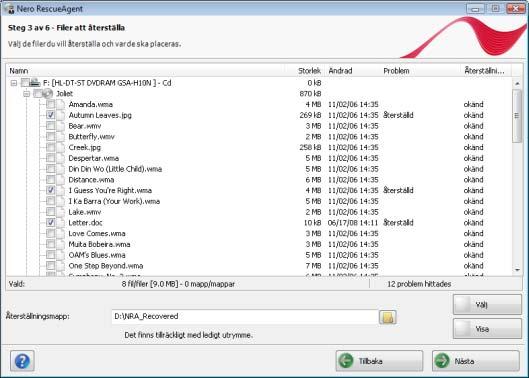Click the Nero RescueAgent title bar icon

pos(9,8)
